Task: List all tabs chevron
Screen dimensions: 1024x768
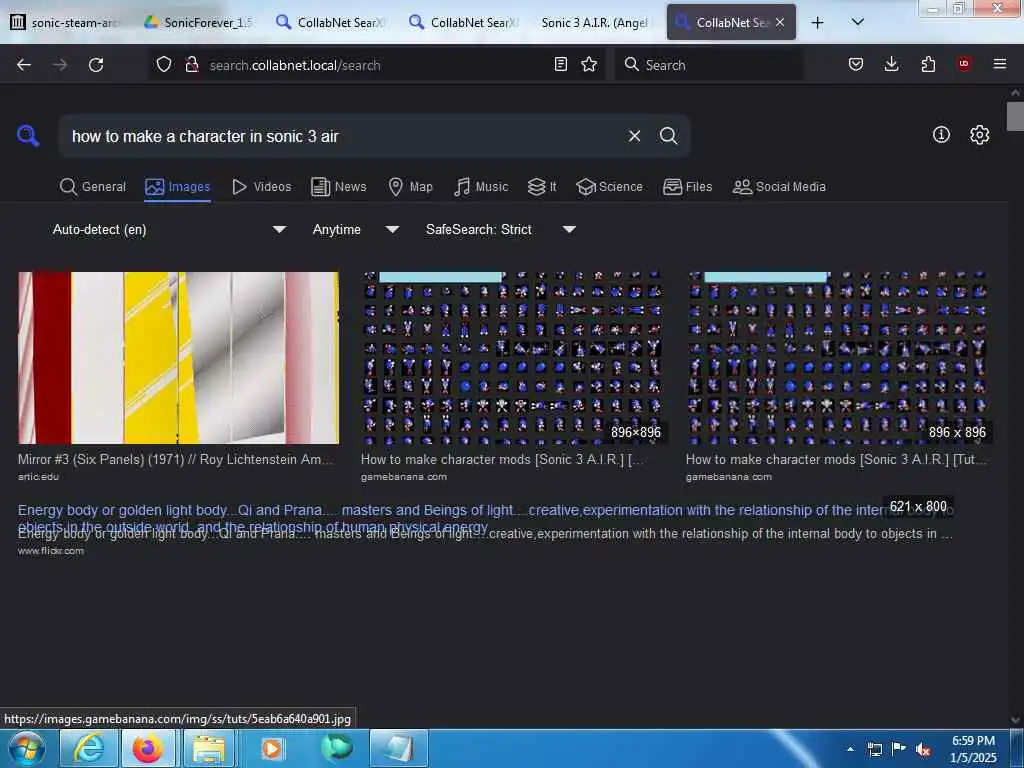Action: tap(857, 22)
